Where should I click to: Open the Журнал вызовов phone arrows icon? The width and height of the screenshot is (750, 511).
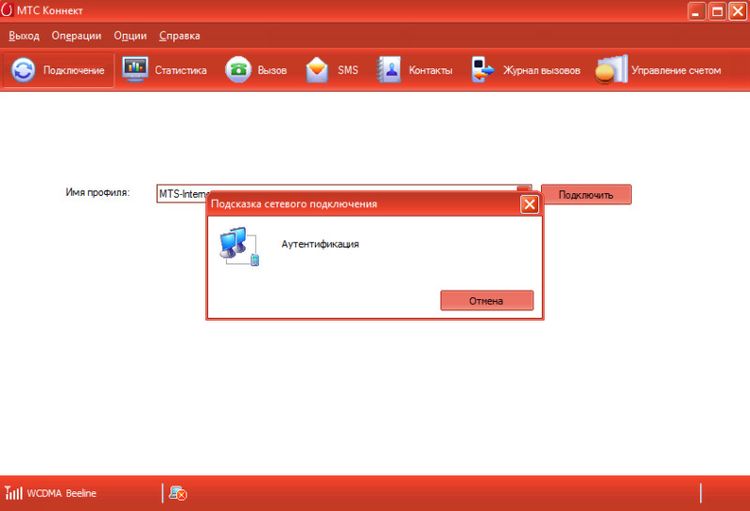tap(482, 70)
